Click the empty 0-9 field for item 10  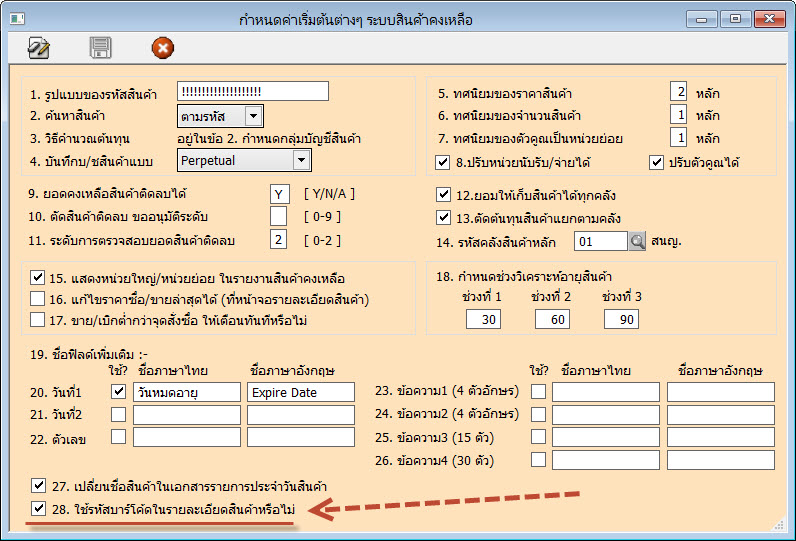pyautogui.click(x=278, y=216)
